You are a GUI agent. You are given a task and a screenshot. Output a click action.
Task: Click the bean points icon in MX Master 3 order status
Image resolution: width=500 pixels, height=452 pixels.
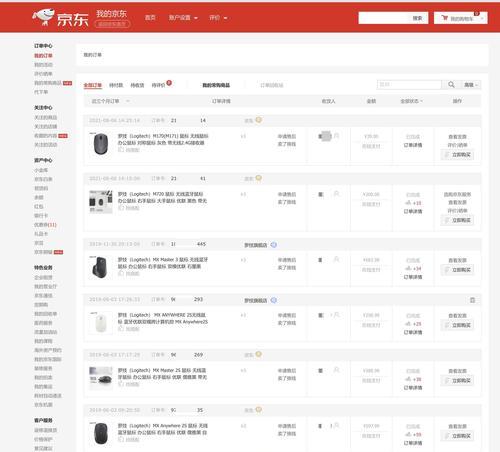tap(408, 268)
